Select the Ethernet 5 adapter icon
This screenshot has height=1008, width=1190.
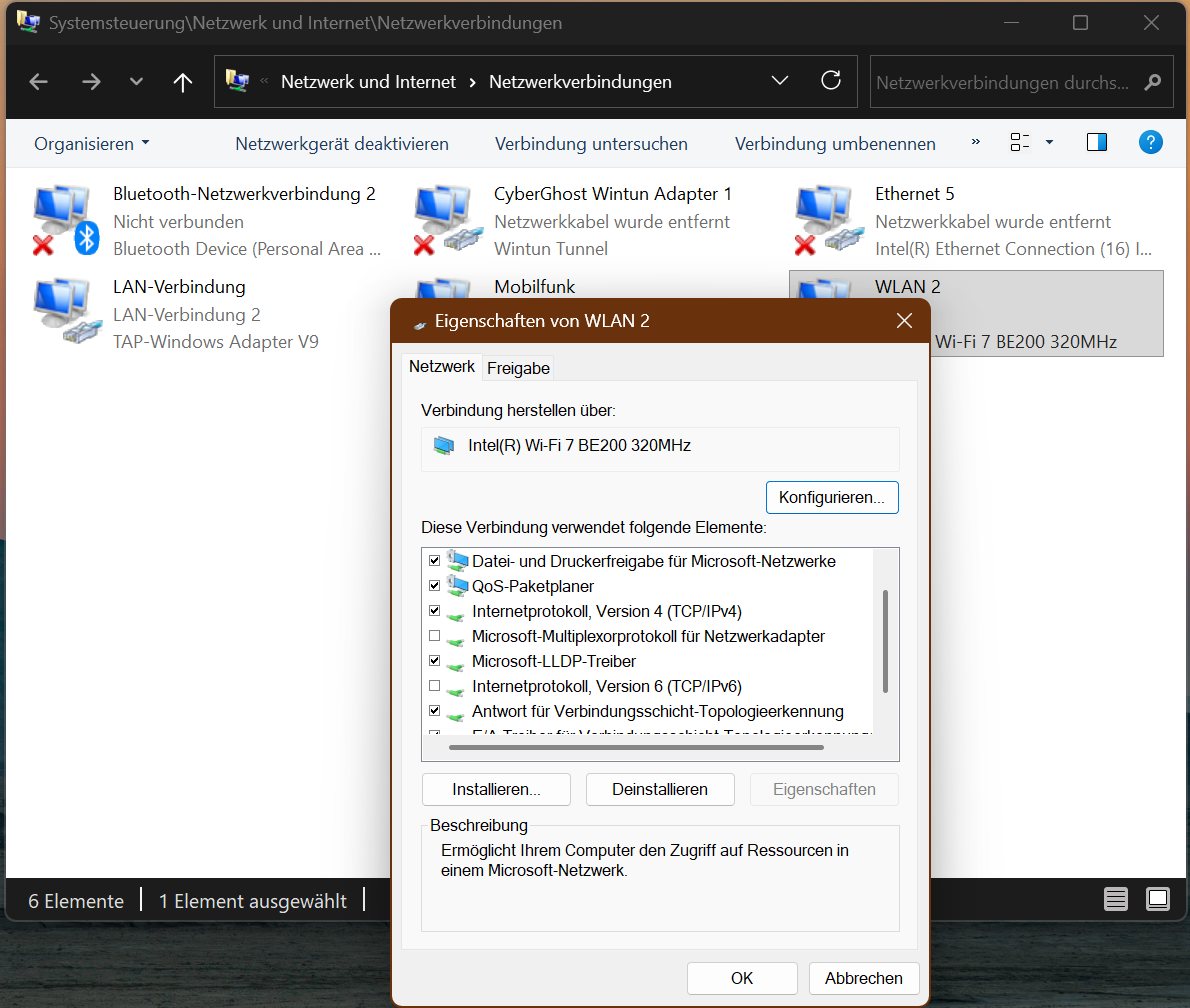(x=829, y=219)
